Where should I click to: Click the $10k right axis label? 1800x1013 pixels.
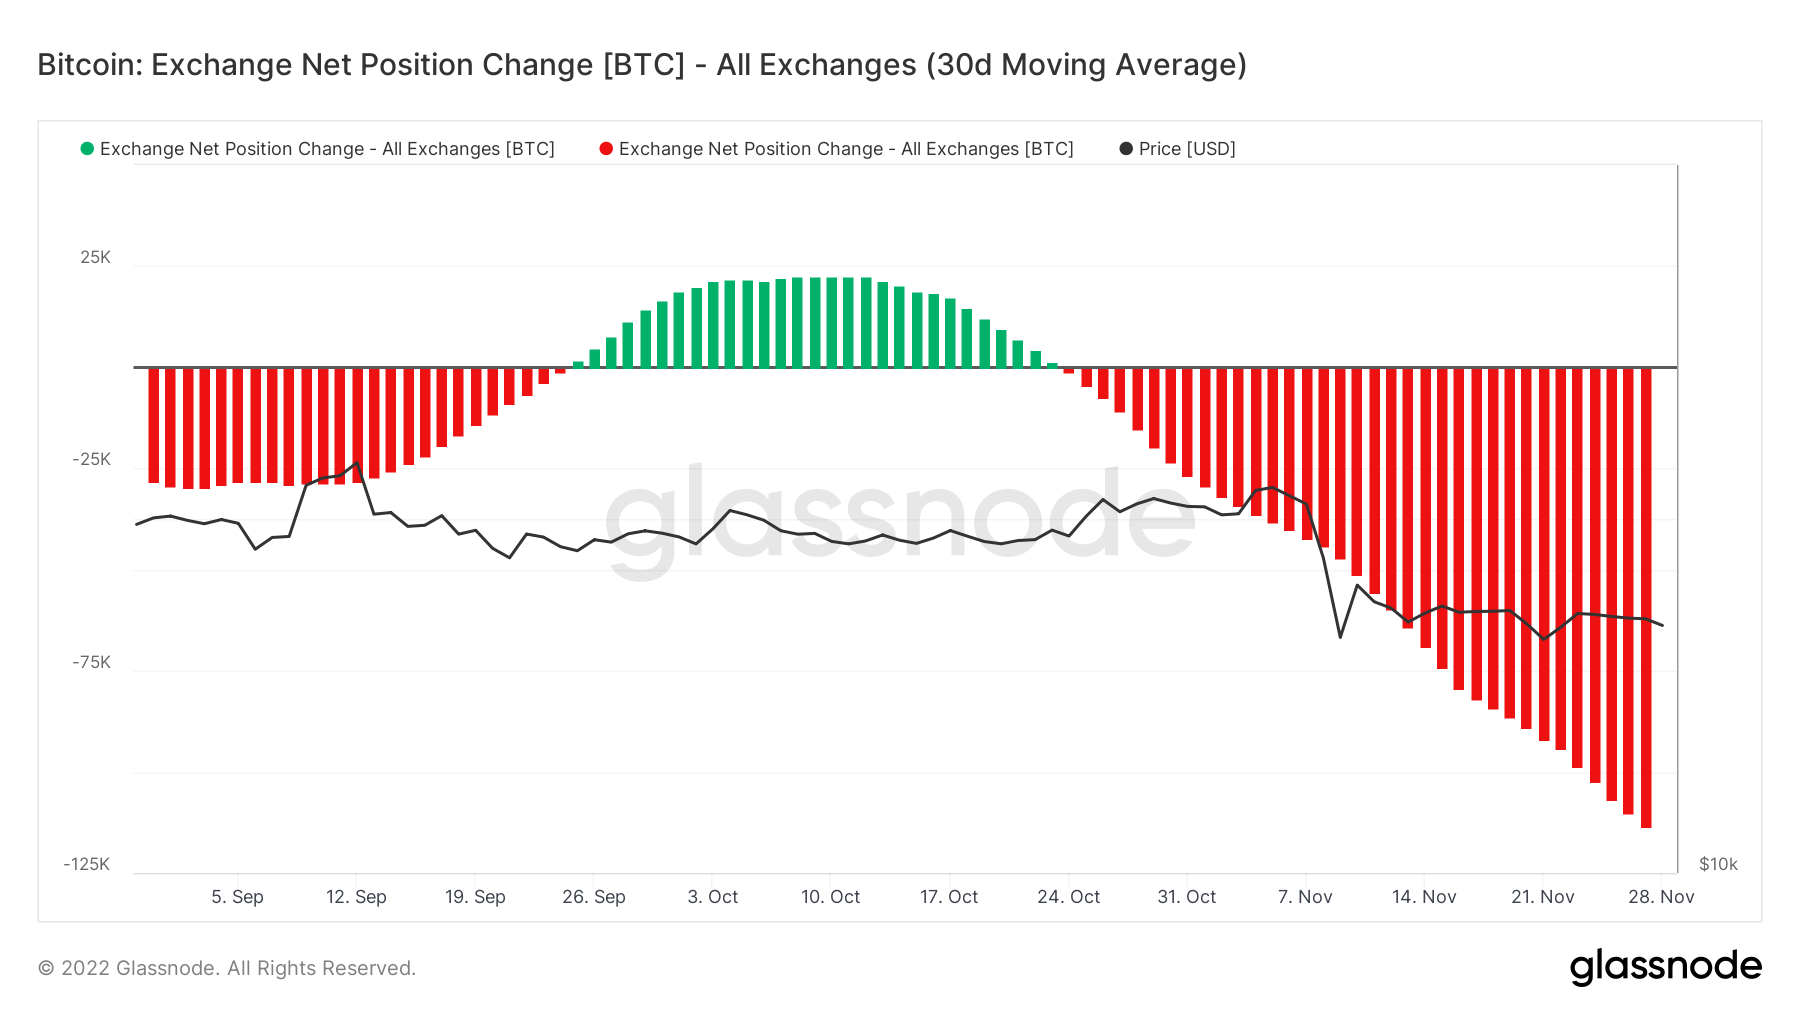click(x=1718, y=864)
